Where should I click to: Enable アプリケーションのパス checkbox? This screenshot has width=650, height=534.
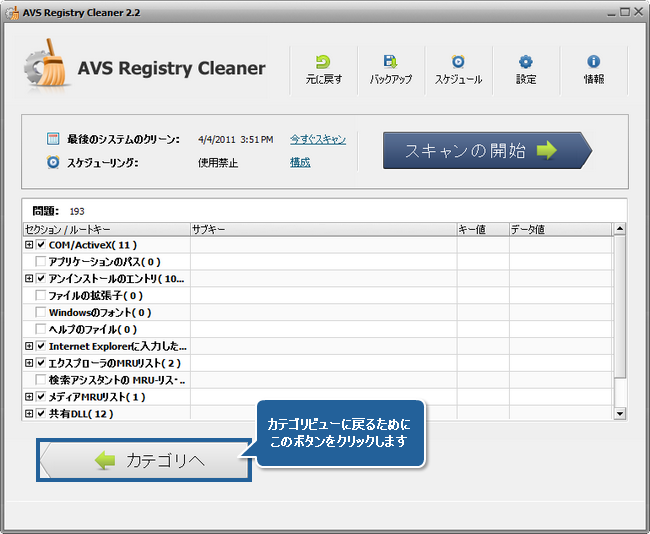pos(41,262)
